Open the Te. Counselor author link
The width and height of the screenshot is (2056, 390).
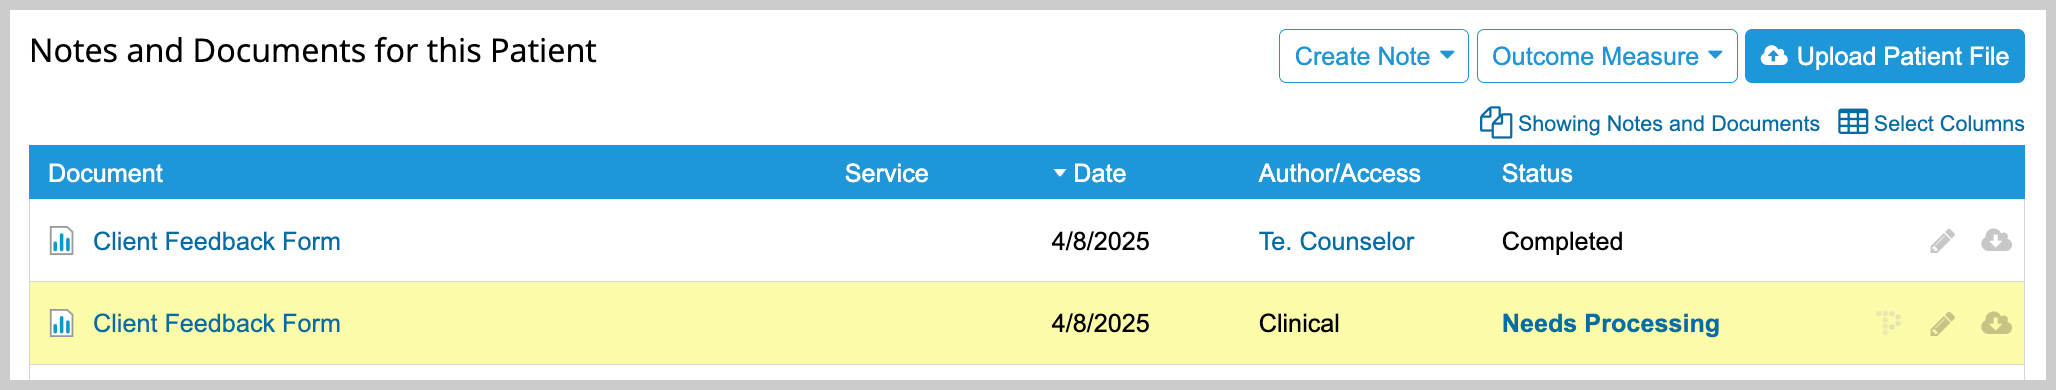(1336, 241)
